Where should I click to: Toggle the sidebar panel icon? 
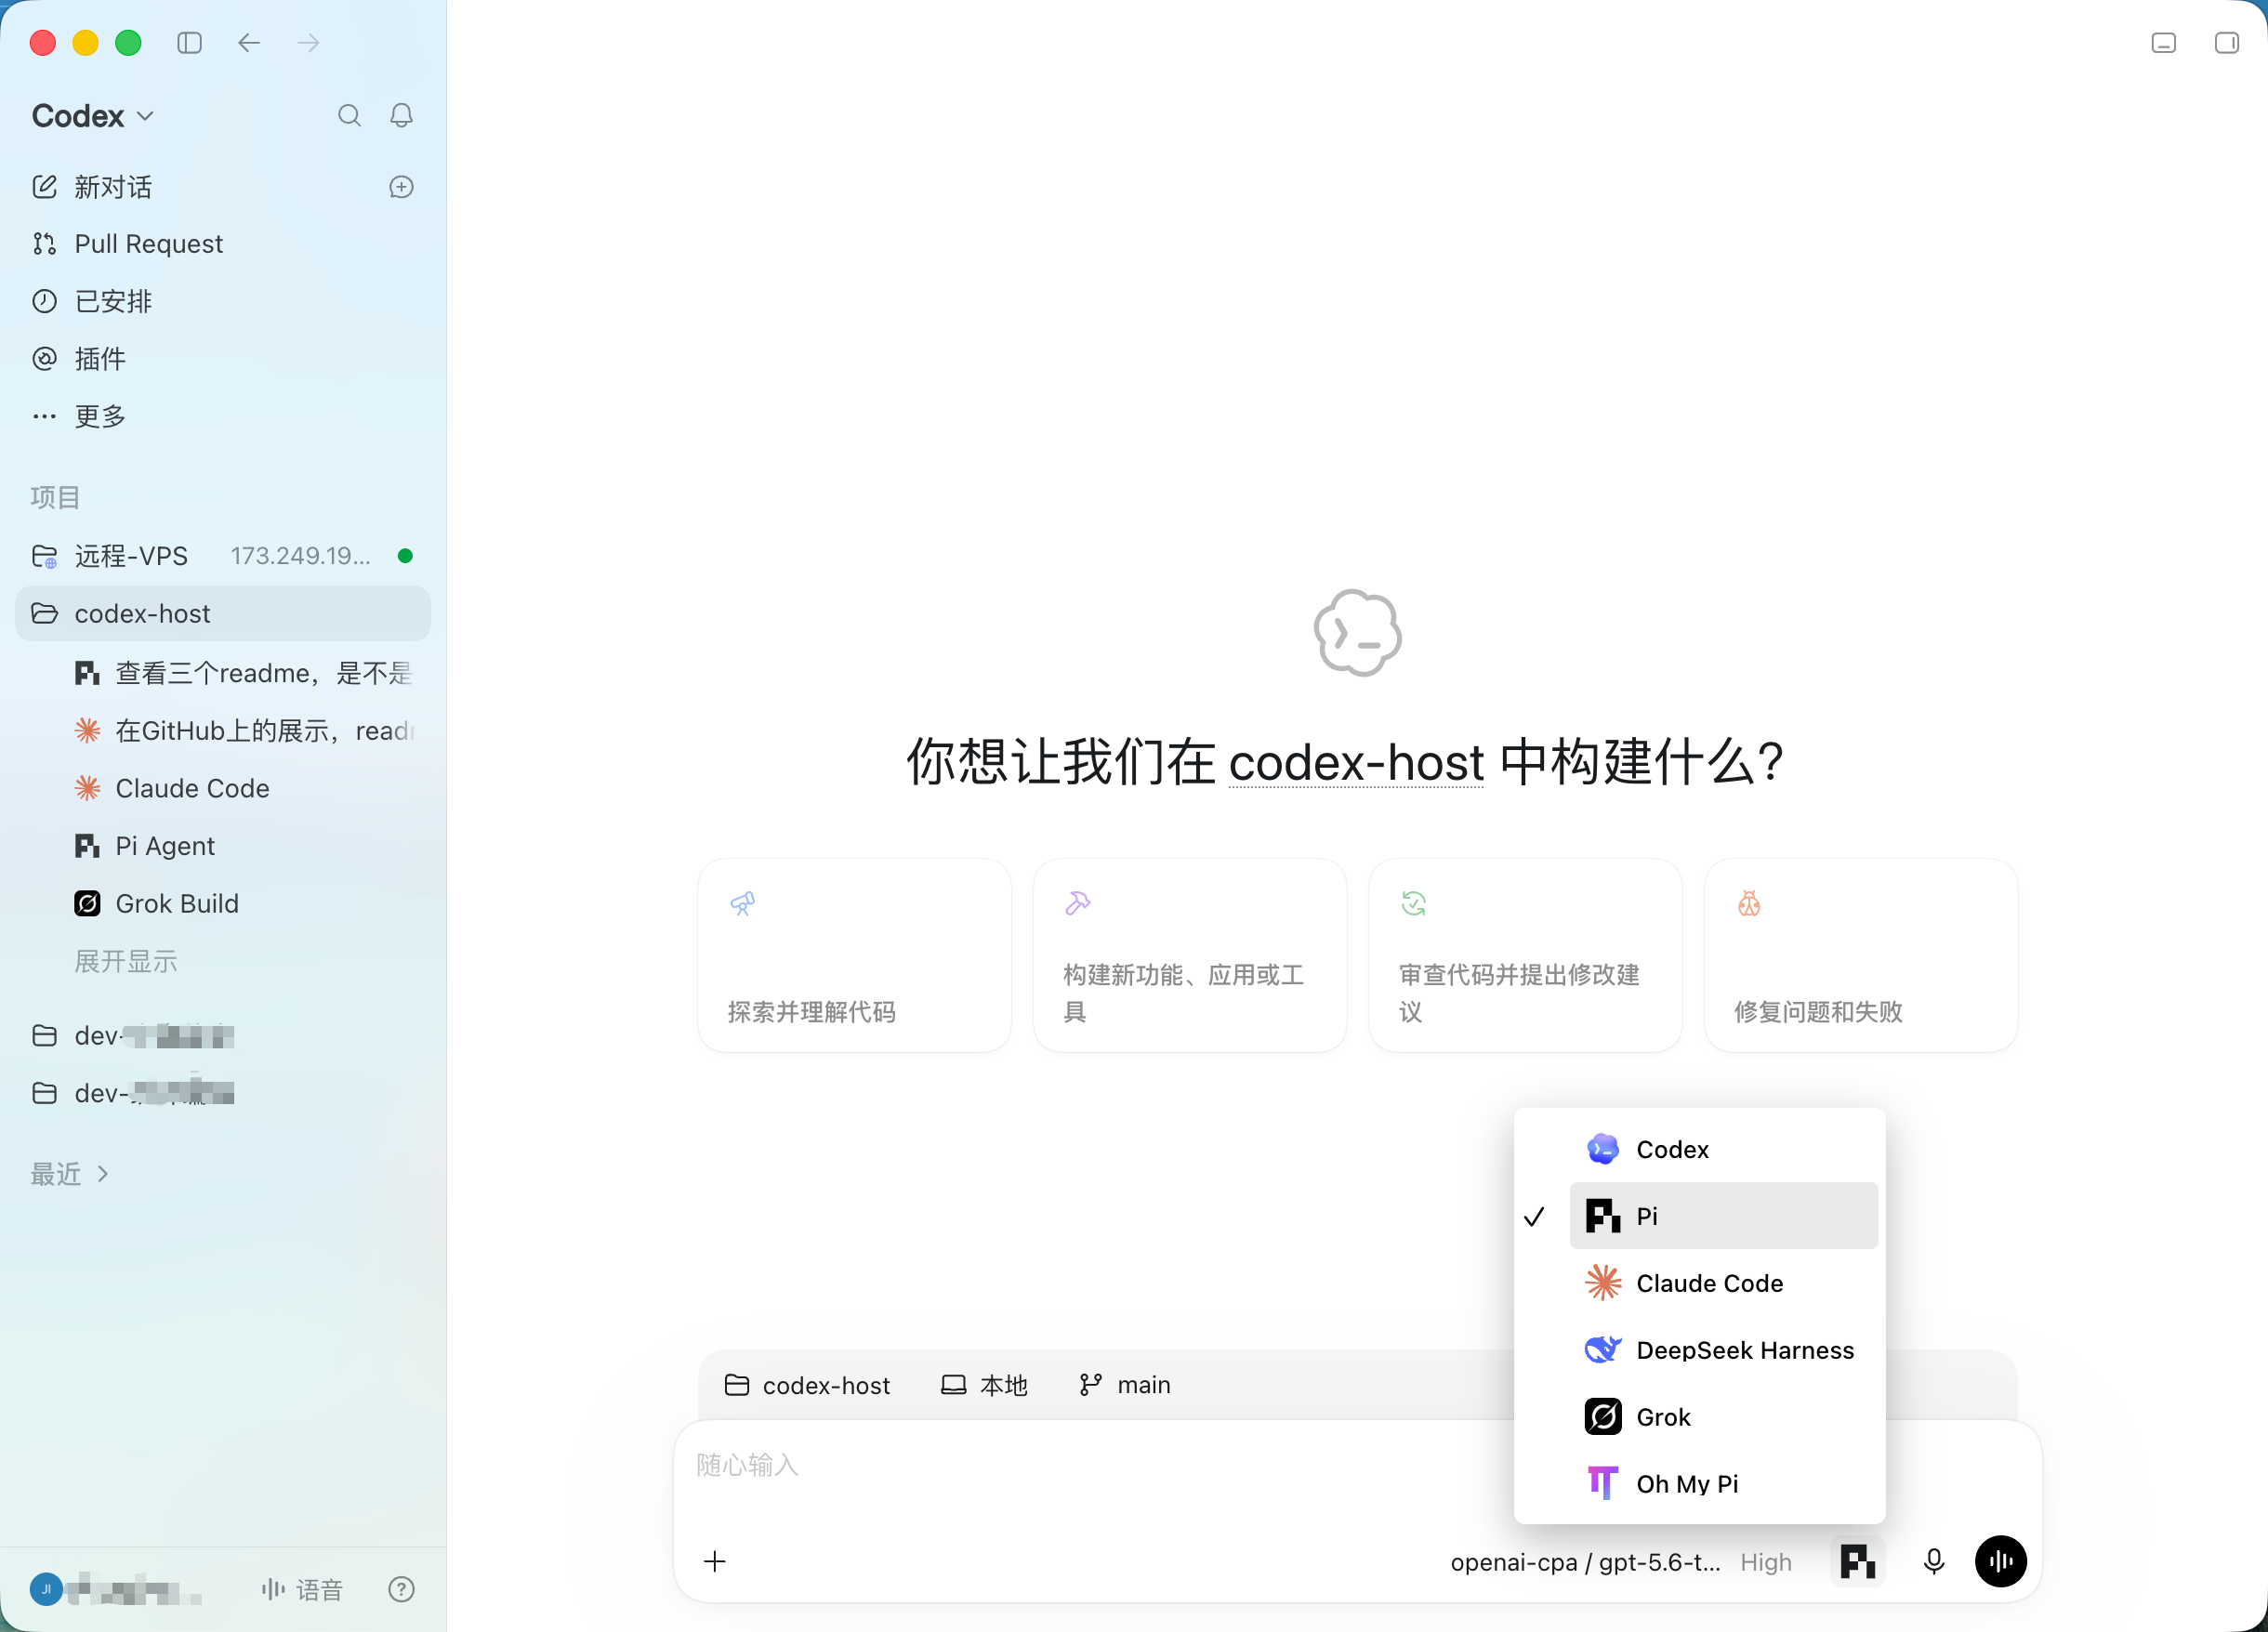click(x=189, y=43)
